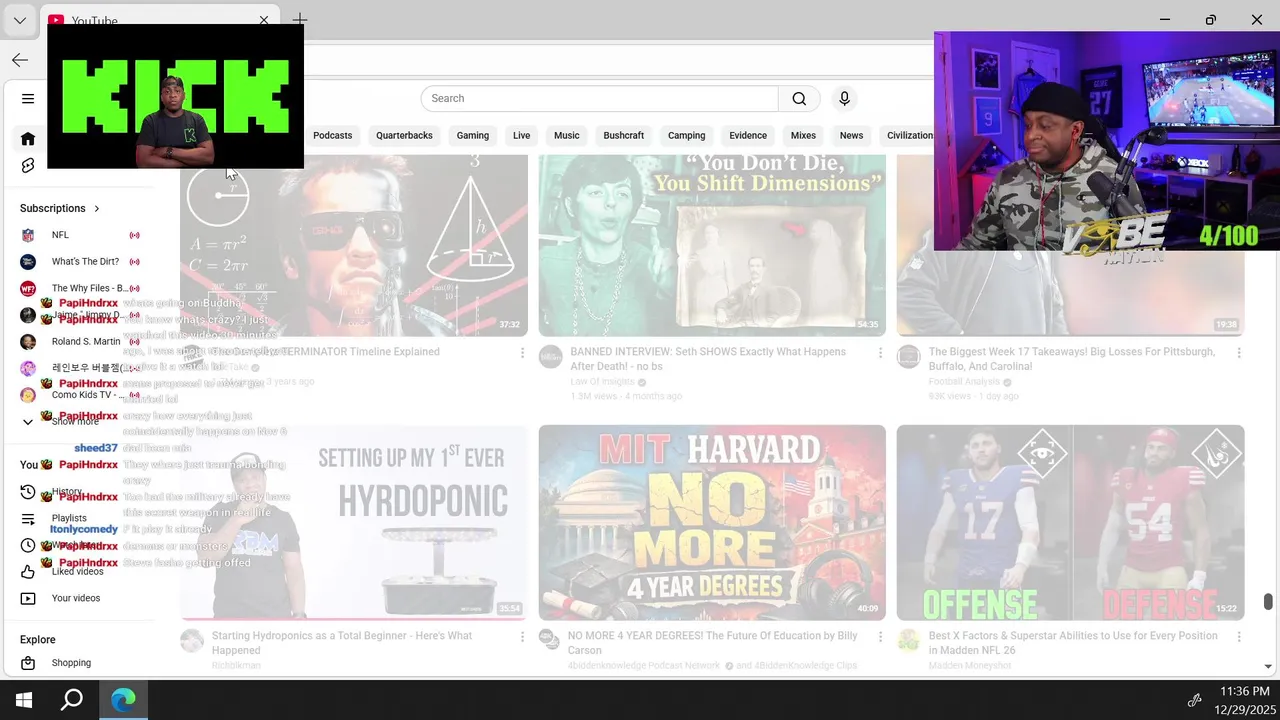This screenshot has height=720, width=1280.
Task: Close the YouTube browser tab
Action: click(x=264, y=20)
